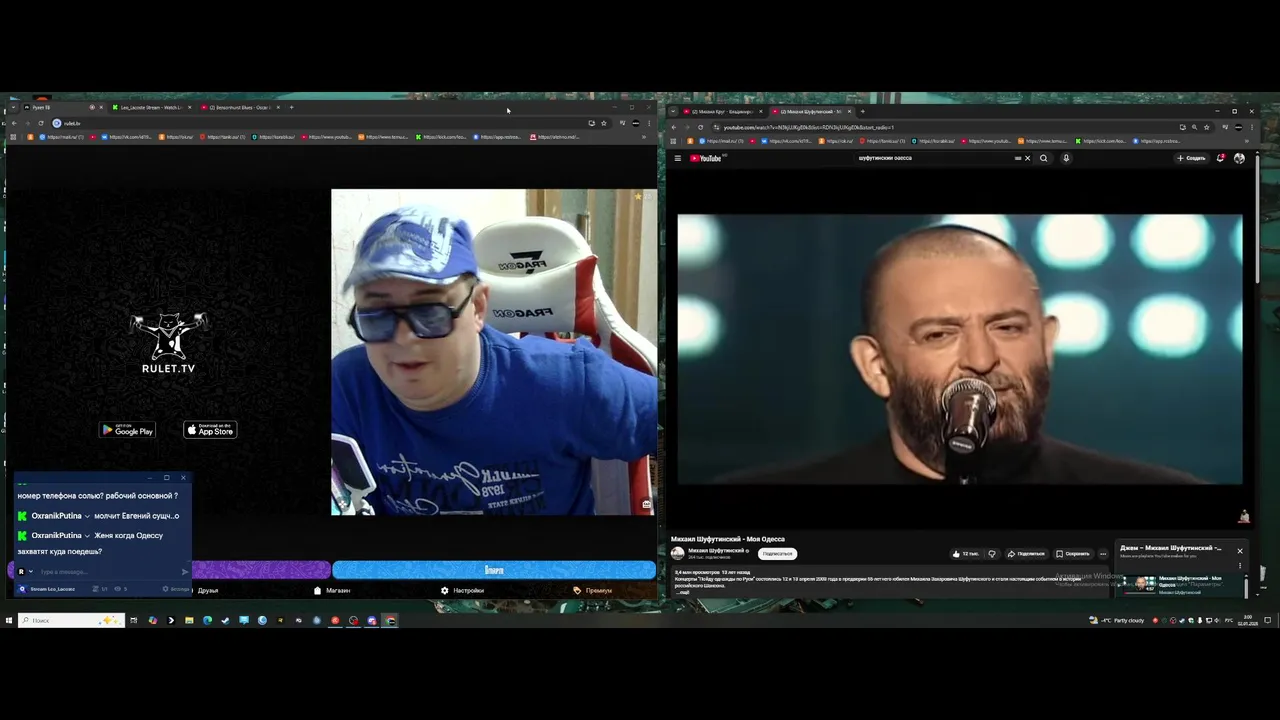Open the kick.com bookmark in YouTube window

[x=1102, y=141]
